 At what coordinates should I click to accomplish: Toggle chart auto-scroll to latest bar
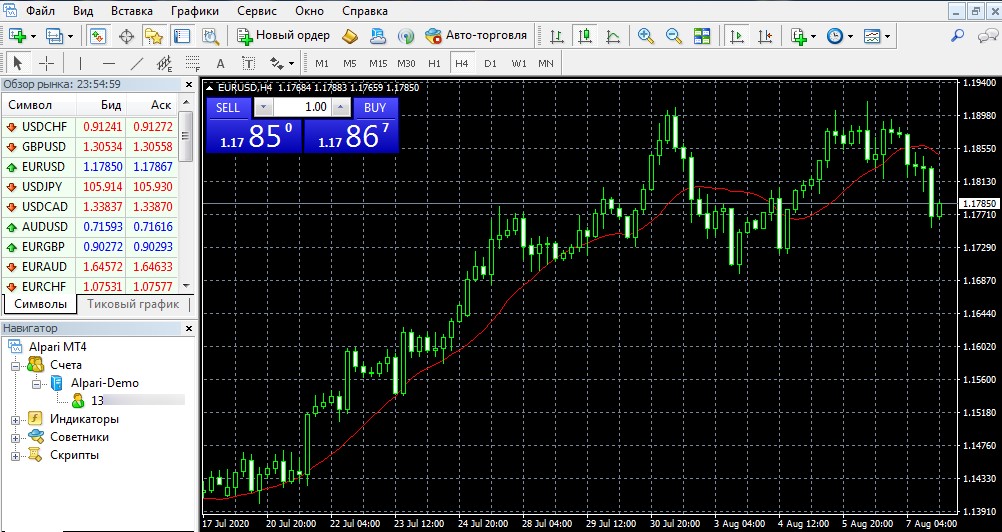737,36
